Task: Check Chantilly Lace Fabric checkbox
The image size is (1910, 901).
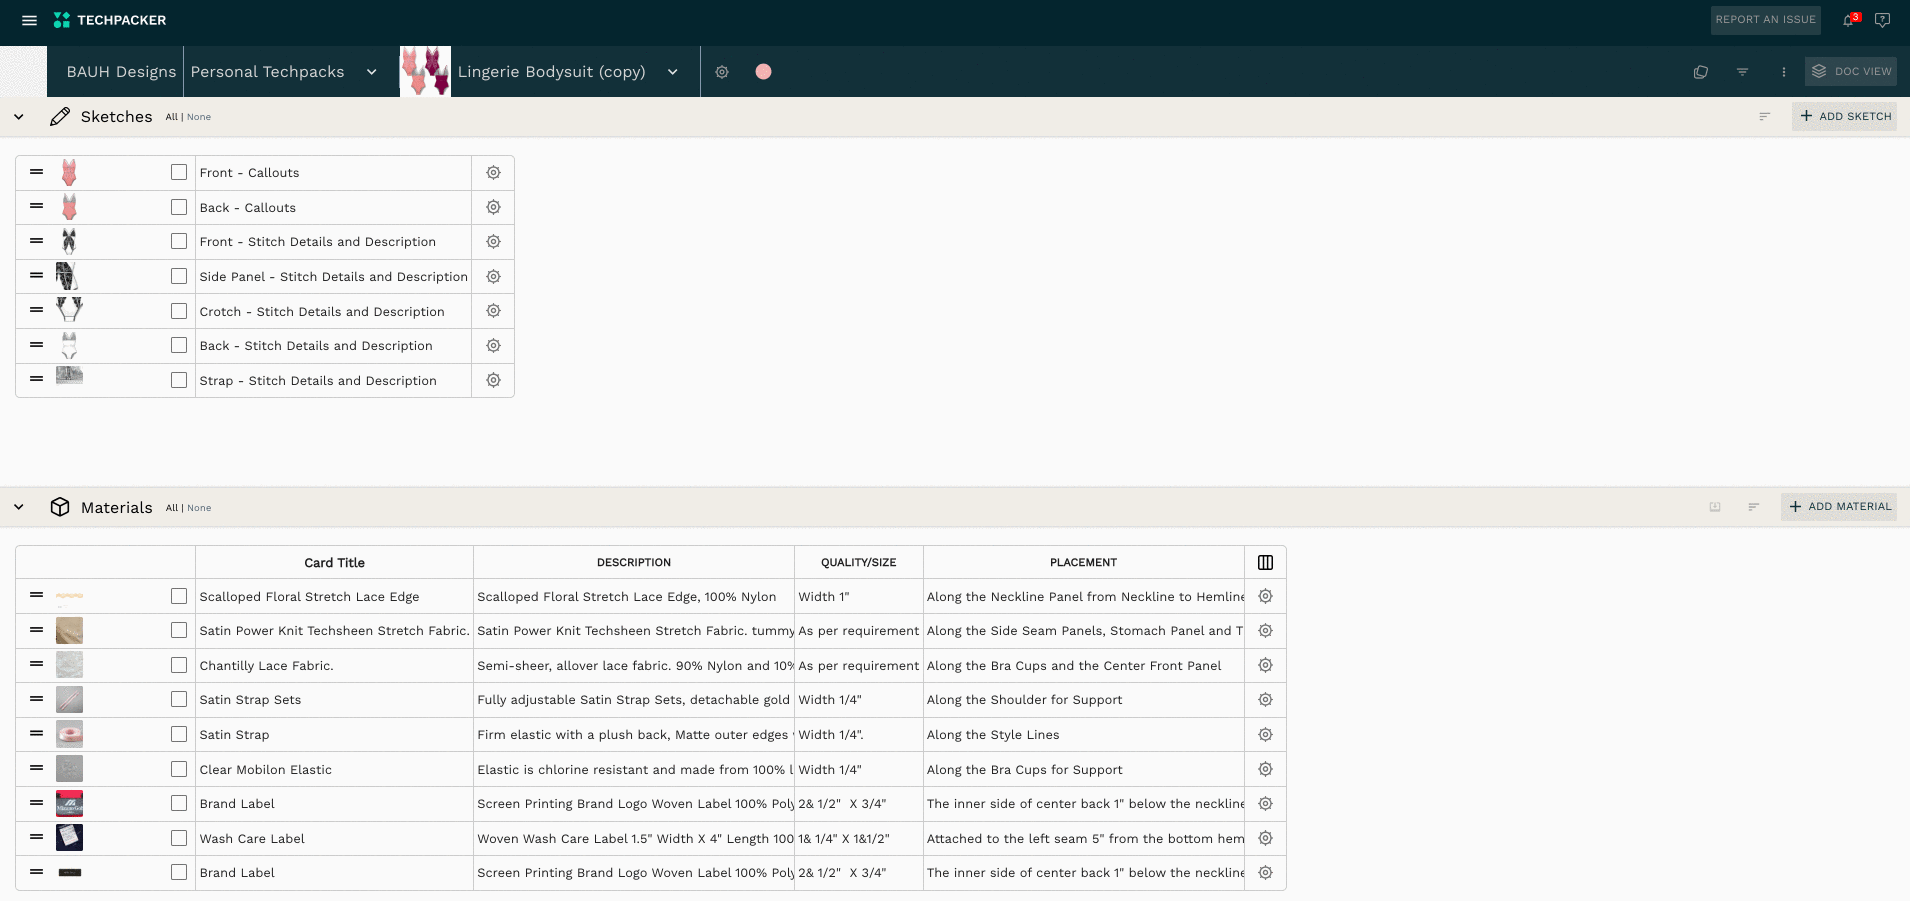Action: 179,665
